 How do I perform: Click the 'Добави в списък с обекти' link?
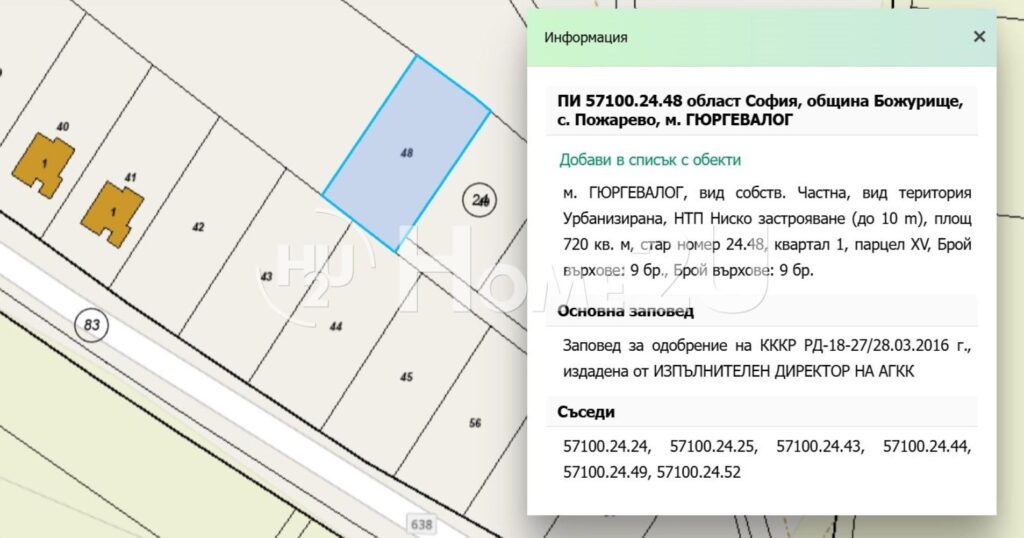tap(650, 160)
